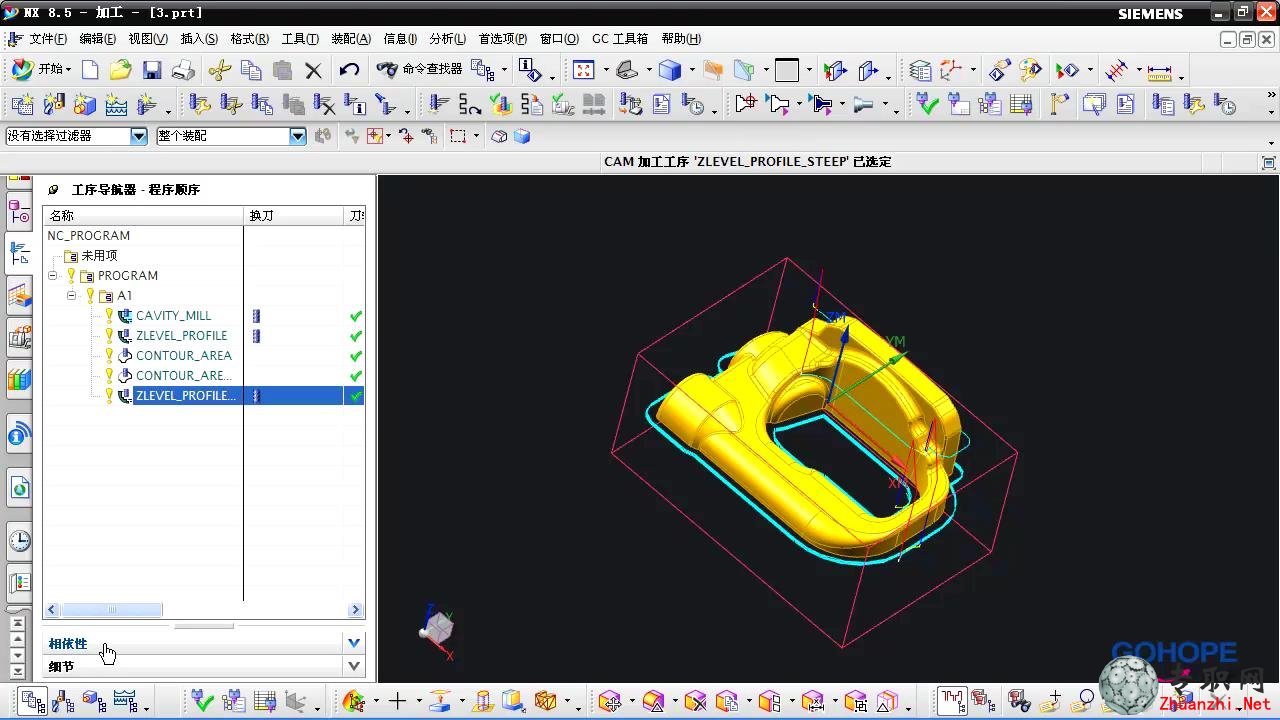1280x720 pixels.
Task: Pin the Operation Navigator panel
Action: [53, 190]
